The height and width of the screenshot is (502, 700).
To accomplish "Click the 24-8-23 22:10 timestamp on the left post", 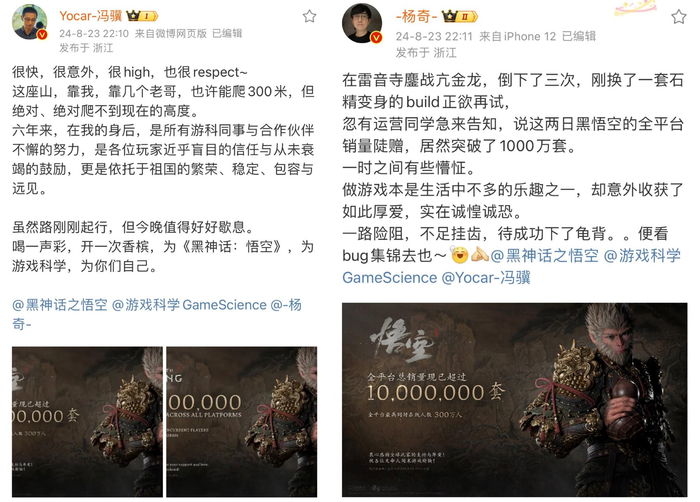I will [x=94, y=33].
